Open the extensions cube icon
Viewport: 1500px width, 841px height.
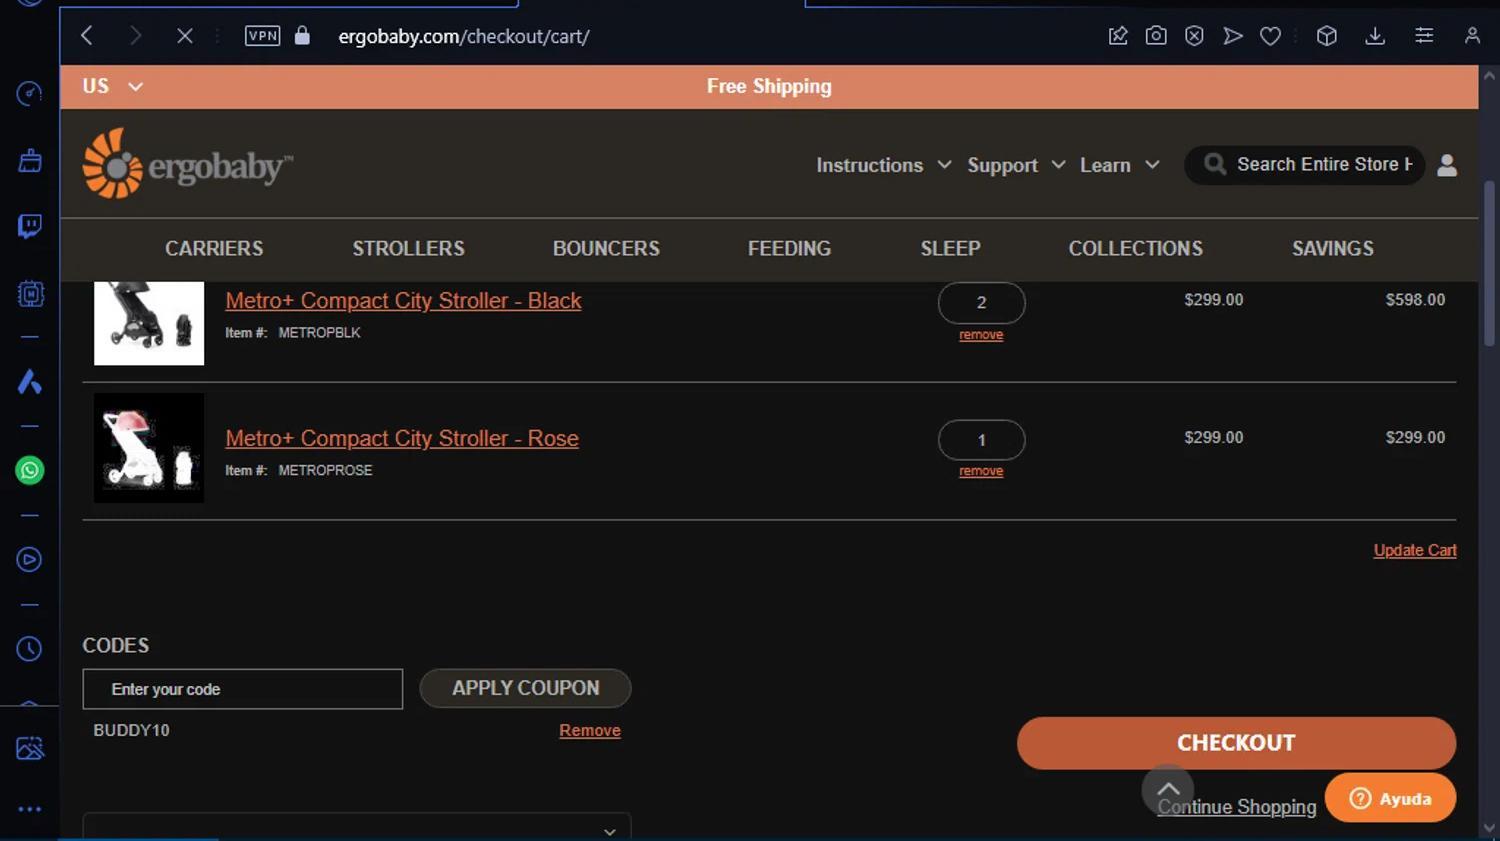[1327, 36]
